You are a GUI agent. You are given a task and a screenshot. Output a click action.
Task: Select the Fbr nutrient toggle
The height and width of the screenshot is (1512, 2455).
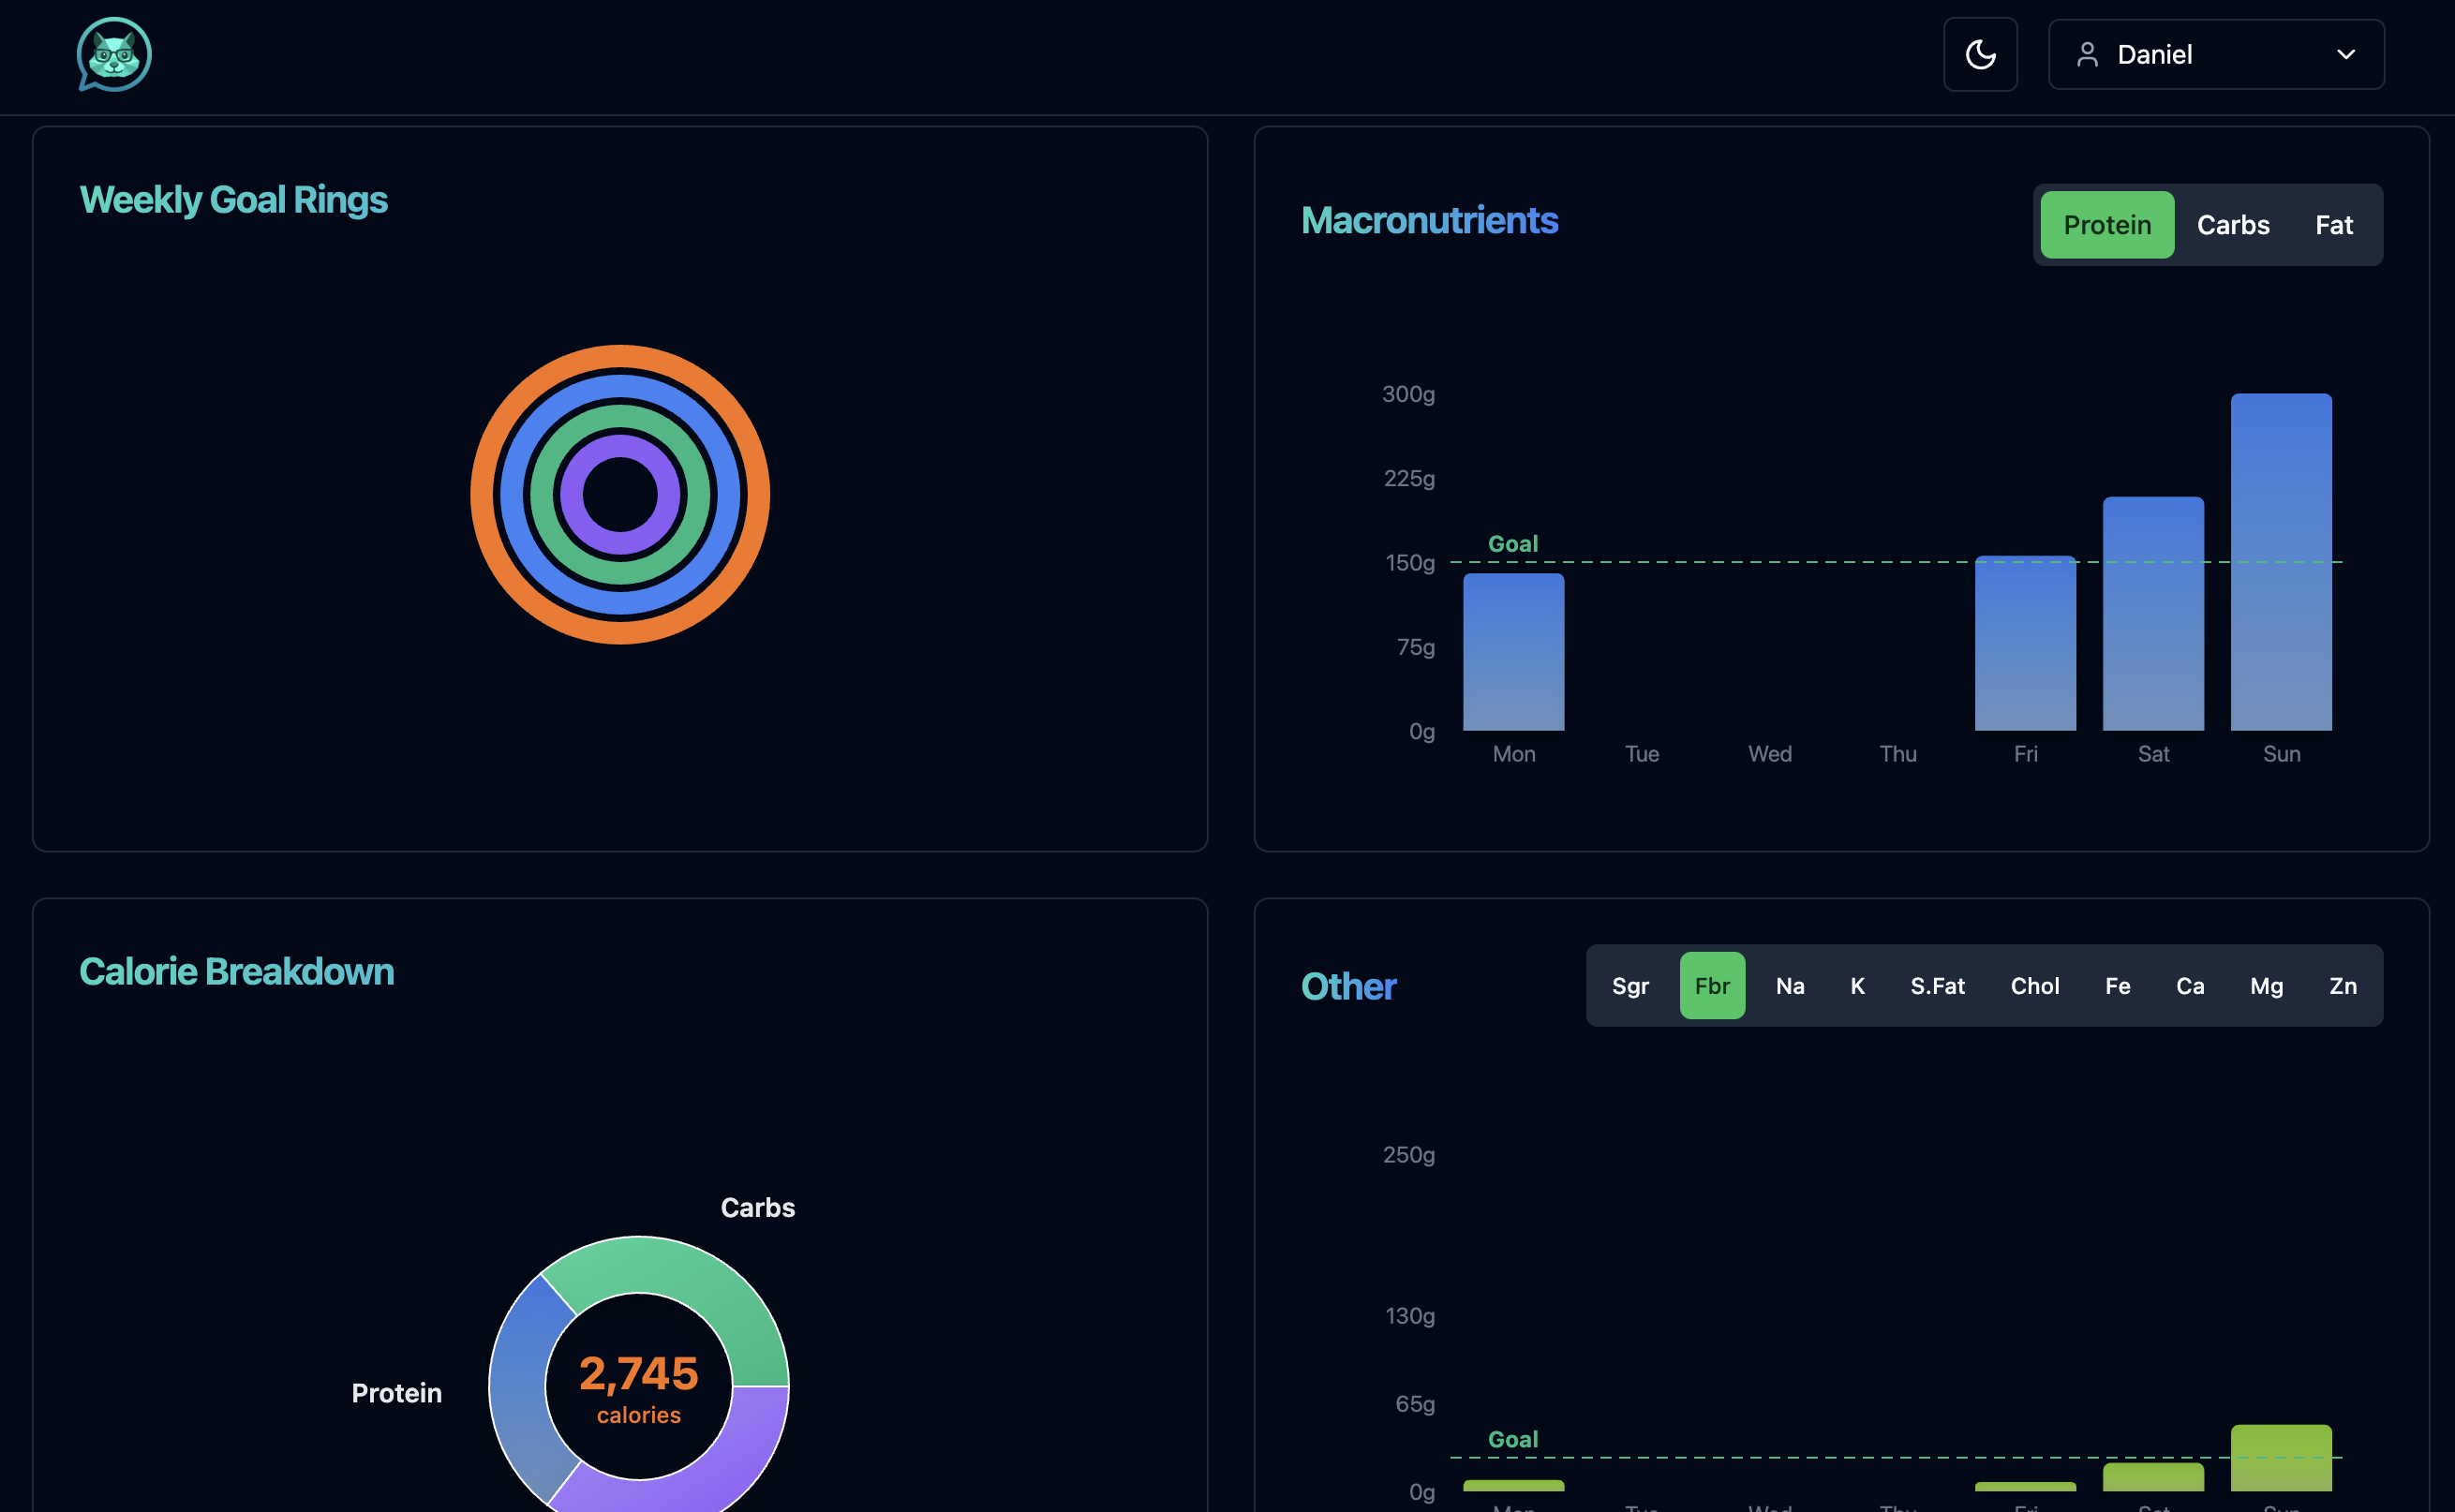pyautogui.click(x=1711, y=986)
